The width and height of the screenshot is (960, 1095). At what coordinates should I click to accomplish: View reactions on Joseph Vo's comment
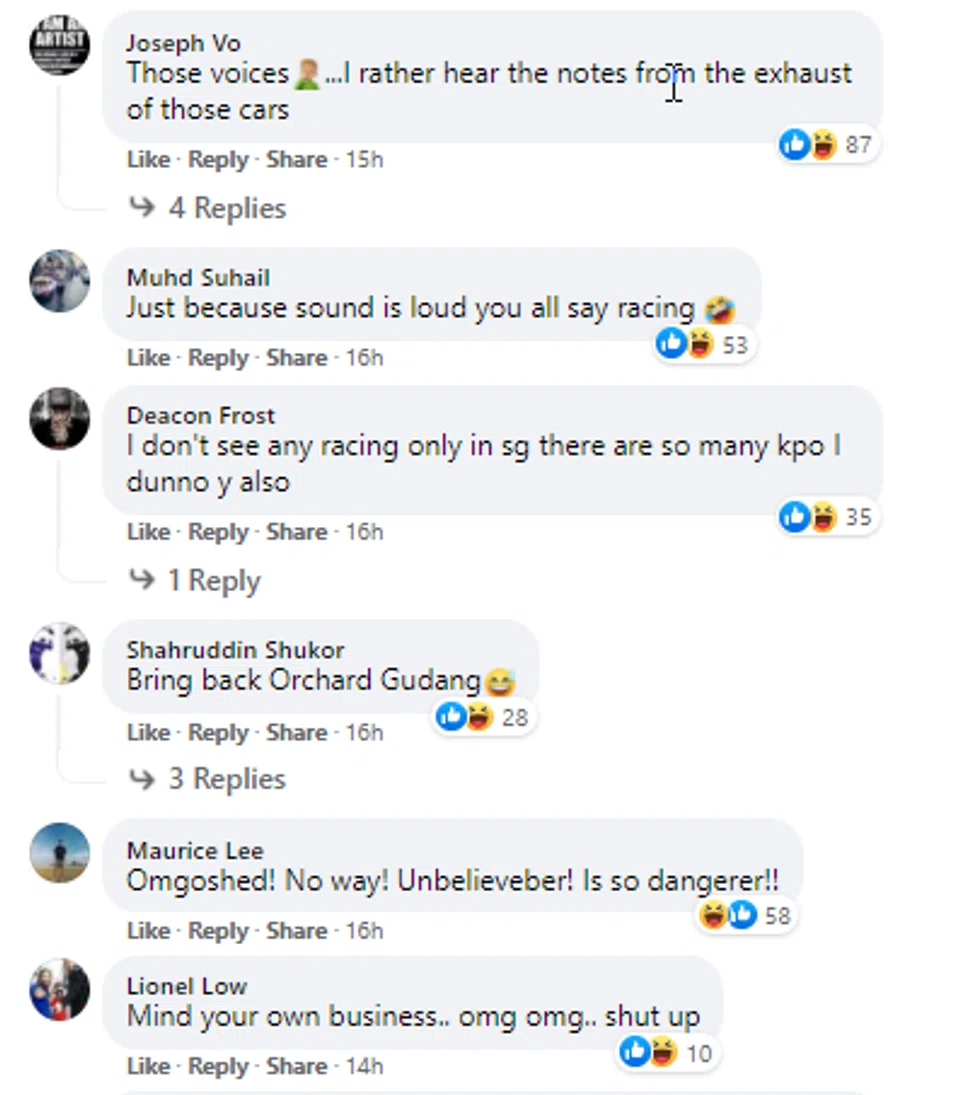(x=826, y=145)
